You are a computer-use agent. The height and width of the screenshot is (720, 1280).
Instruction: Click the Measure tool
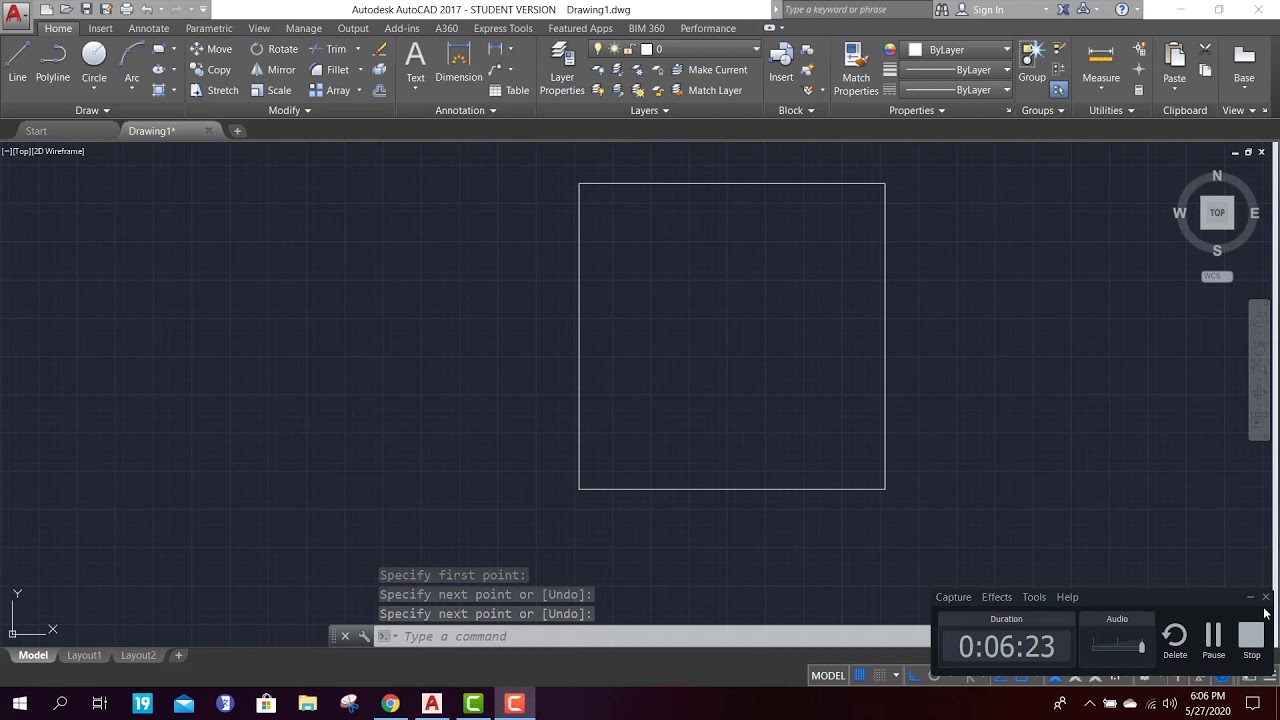1101,62
